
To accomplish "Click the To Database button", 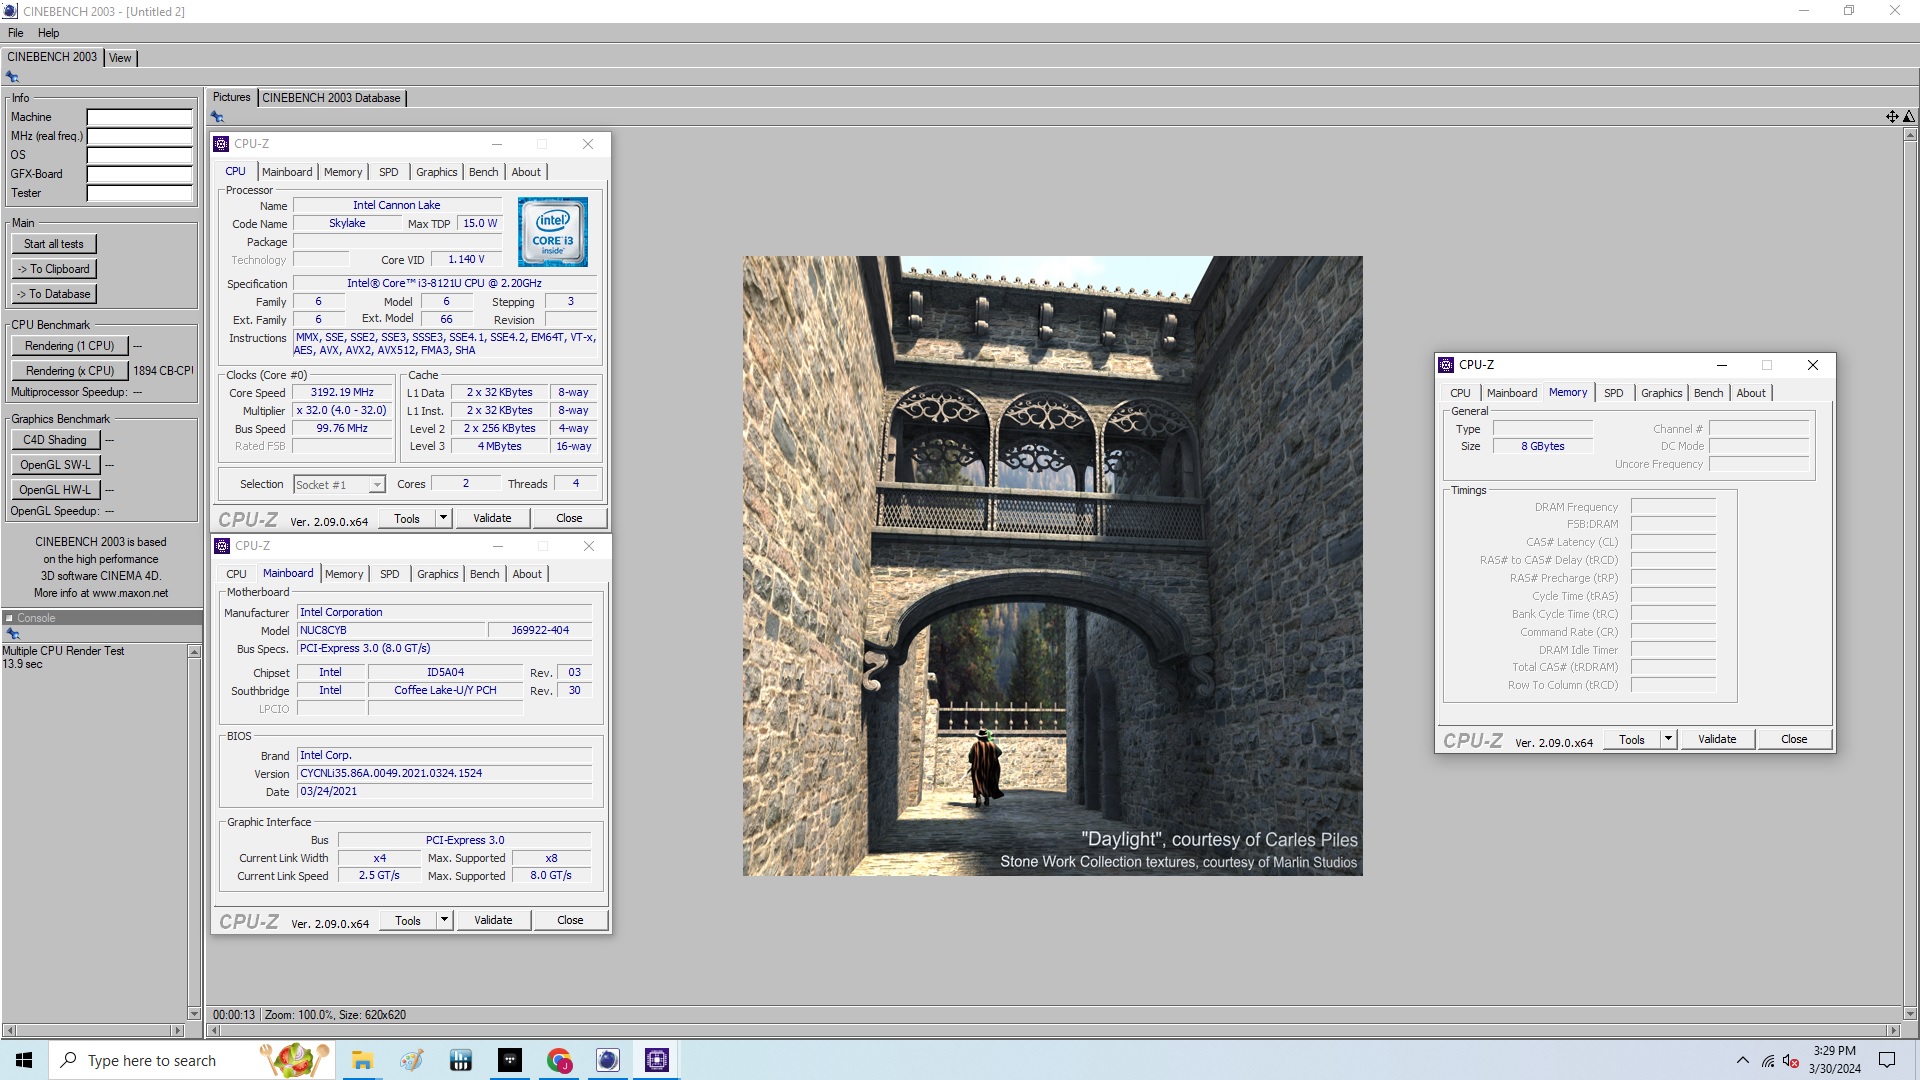I will click(54, 294).
